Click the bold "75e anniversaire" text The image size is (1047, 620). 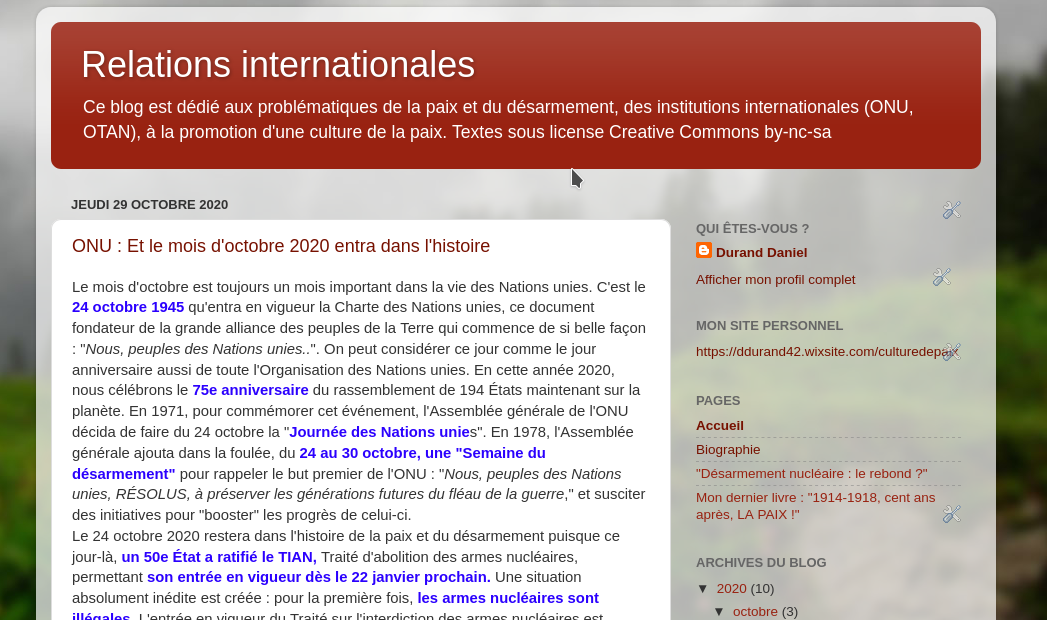point(250,390)
